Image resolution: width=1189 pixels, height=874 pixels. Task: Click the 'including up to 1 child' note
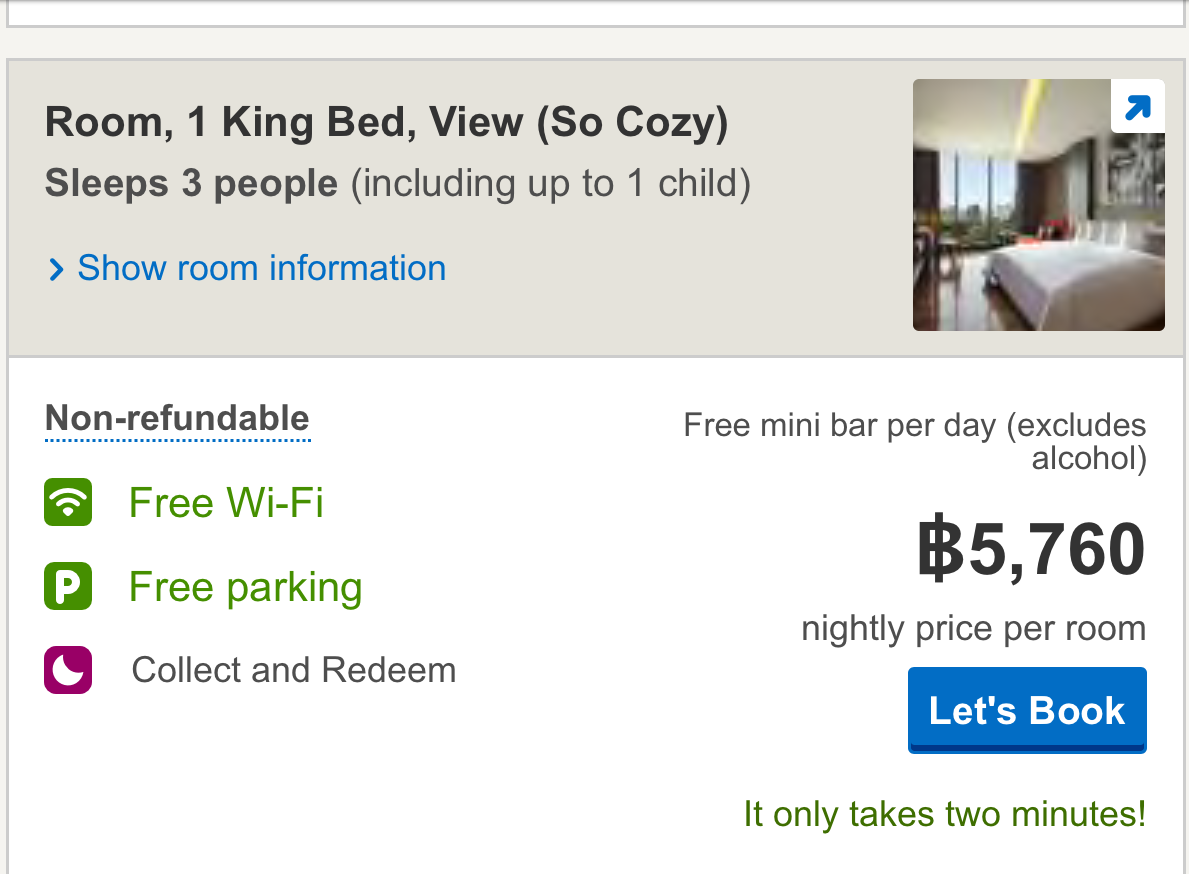[550, 184]
